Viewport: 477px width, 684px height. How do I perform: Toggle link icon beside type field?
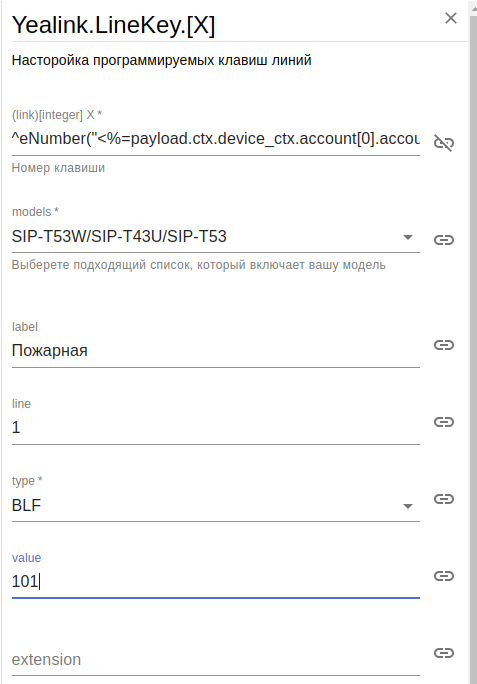444,499
